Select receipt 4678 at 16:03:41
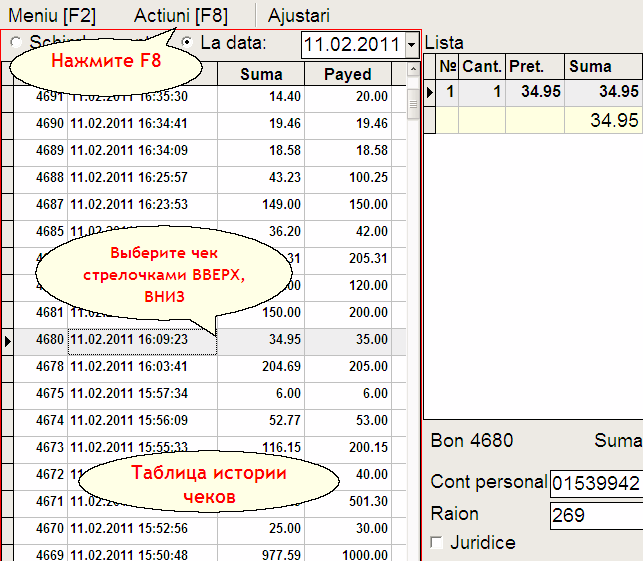Screen dimensions: 643x561 click(x=203, y=367)
